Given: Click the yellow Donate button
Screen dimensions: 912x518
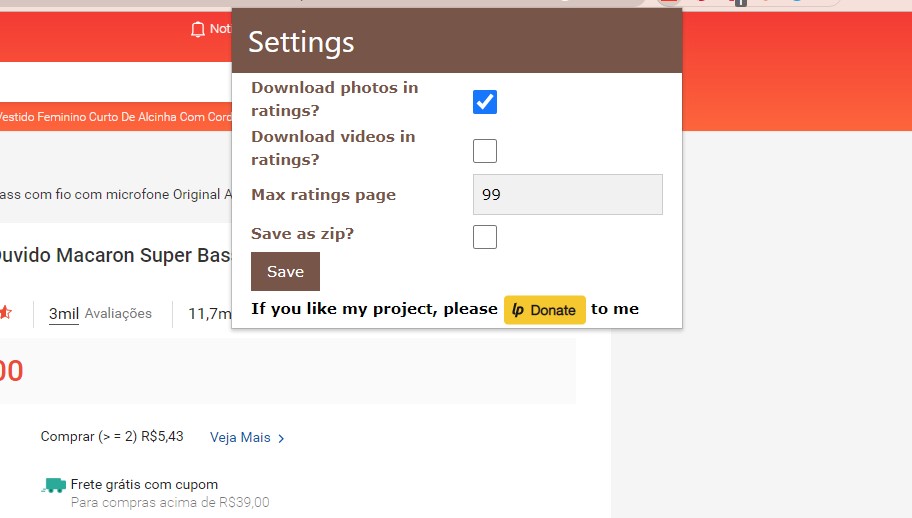Looking at the screenshot, I should point(544,310).
